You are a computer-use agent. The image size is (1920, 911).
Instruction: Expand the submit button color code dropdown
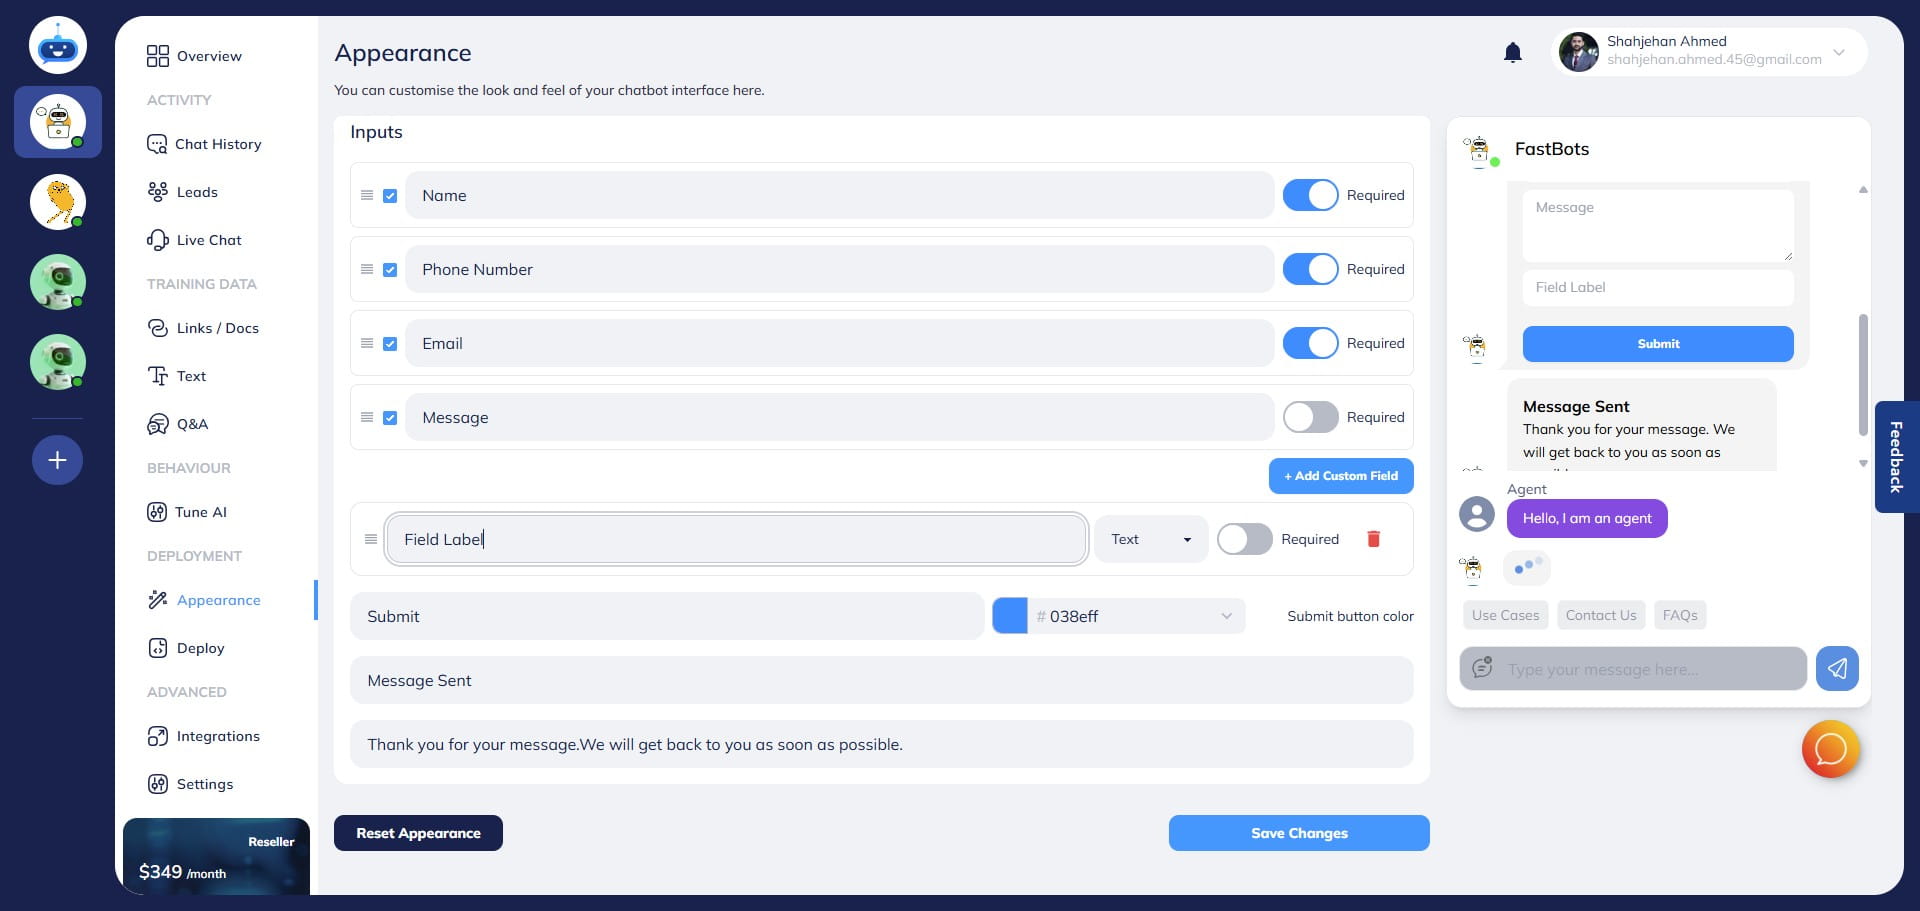pos(1226,616)
